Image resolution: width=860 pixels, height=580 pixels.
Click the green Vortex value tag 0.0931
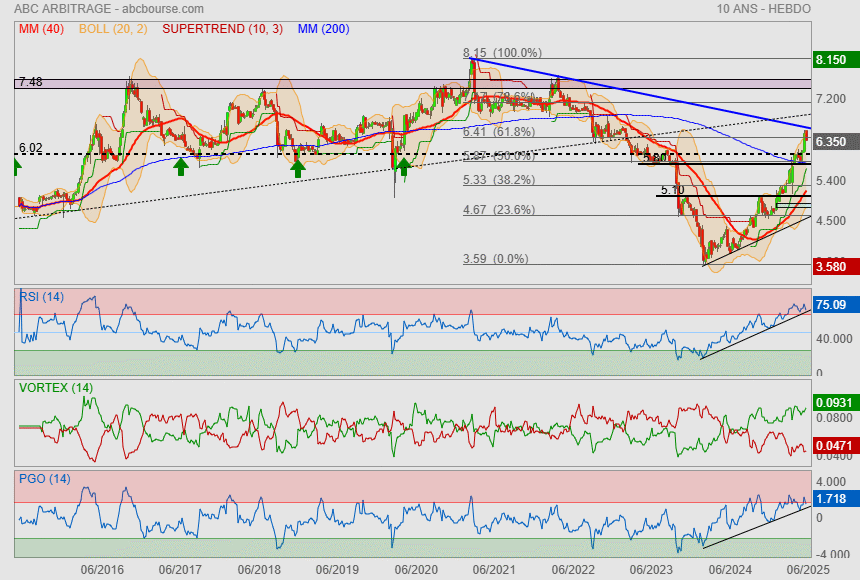tap(831, 403)
